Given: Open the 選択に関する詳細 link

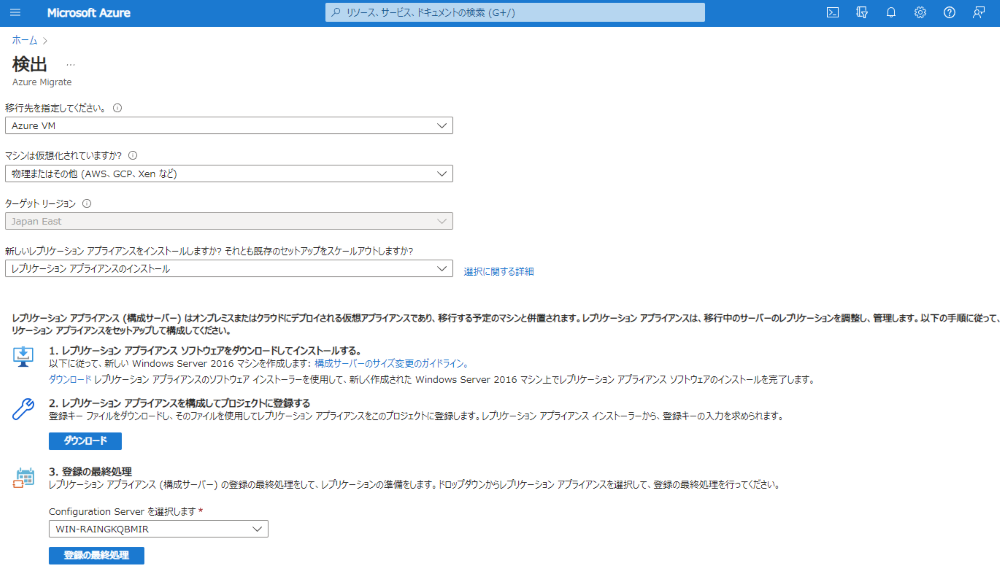Looking at the screenshot, I should tap(499, 272).
